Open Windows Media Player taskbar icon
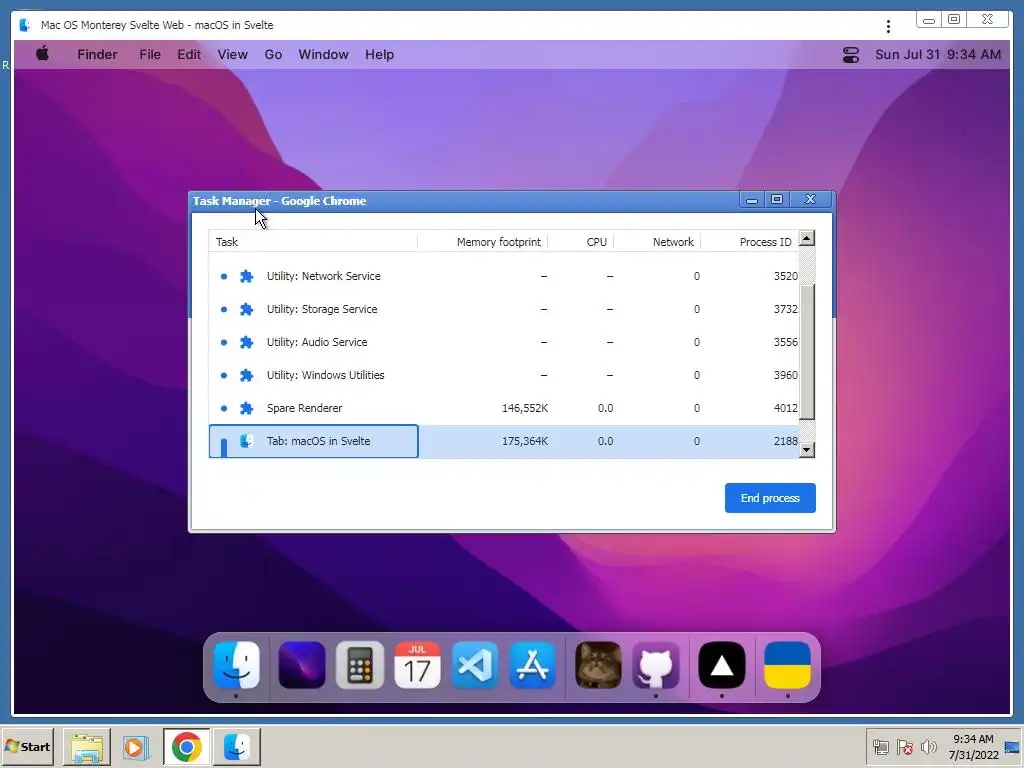Viewport: 1024px width, 768px height. click(135, 747)
